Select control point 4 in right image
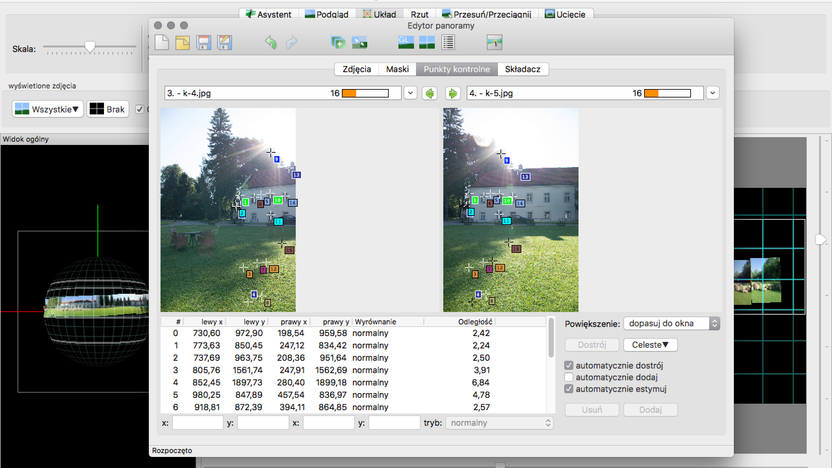This screenshot has width=832, height=468. [x=478, y=294]
